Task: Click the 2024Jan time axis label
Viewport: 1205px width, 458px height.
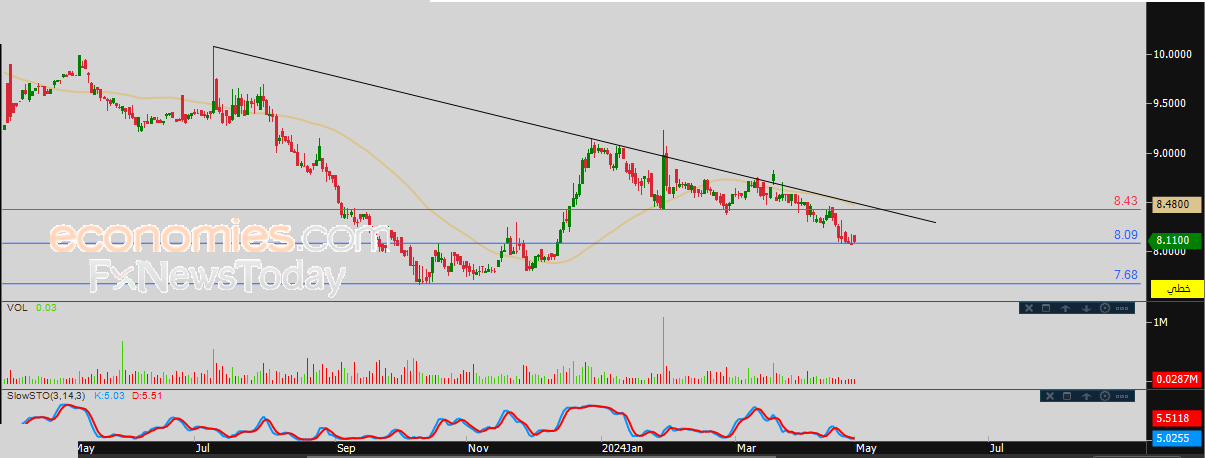Action: coord(622,450)
